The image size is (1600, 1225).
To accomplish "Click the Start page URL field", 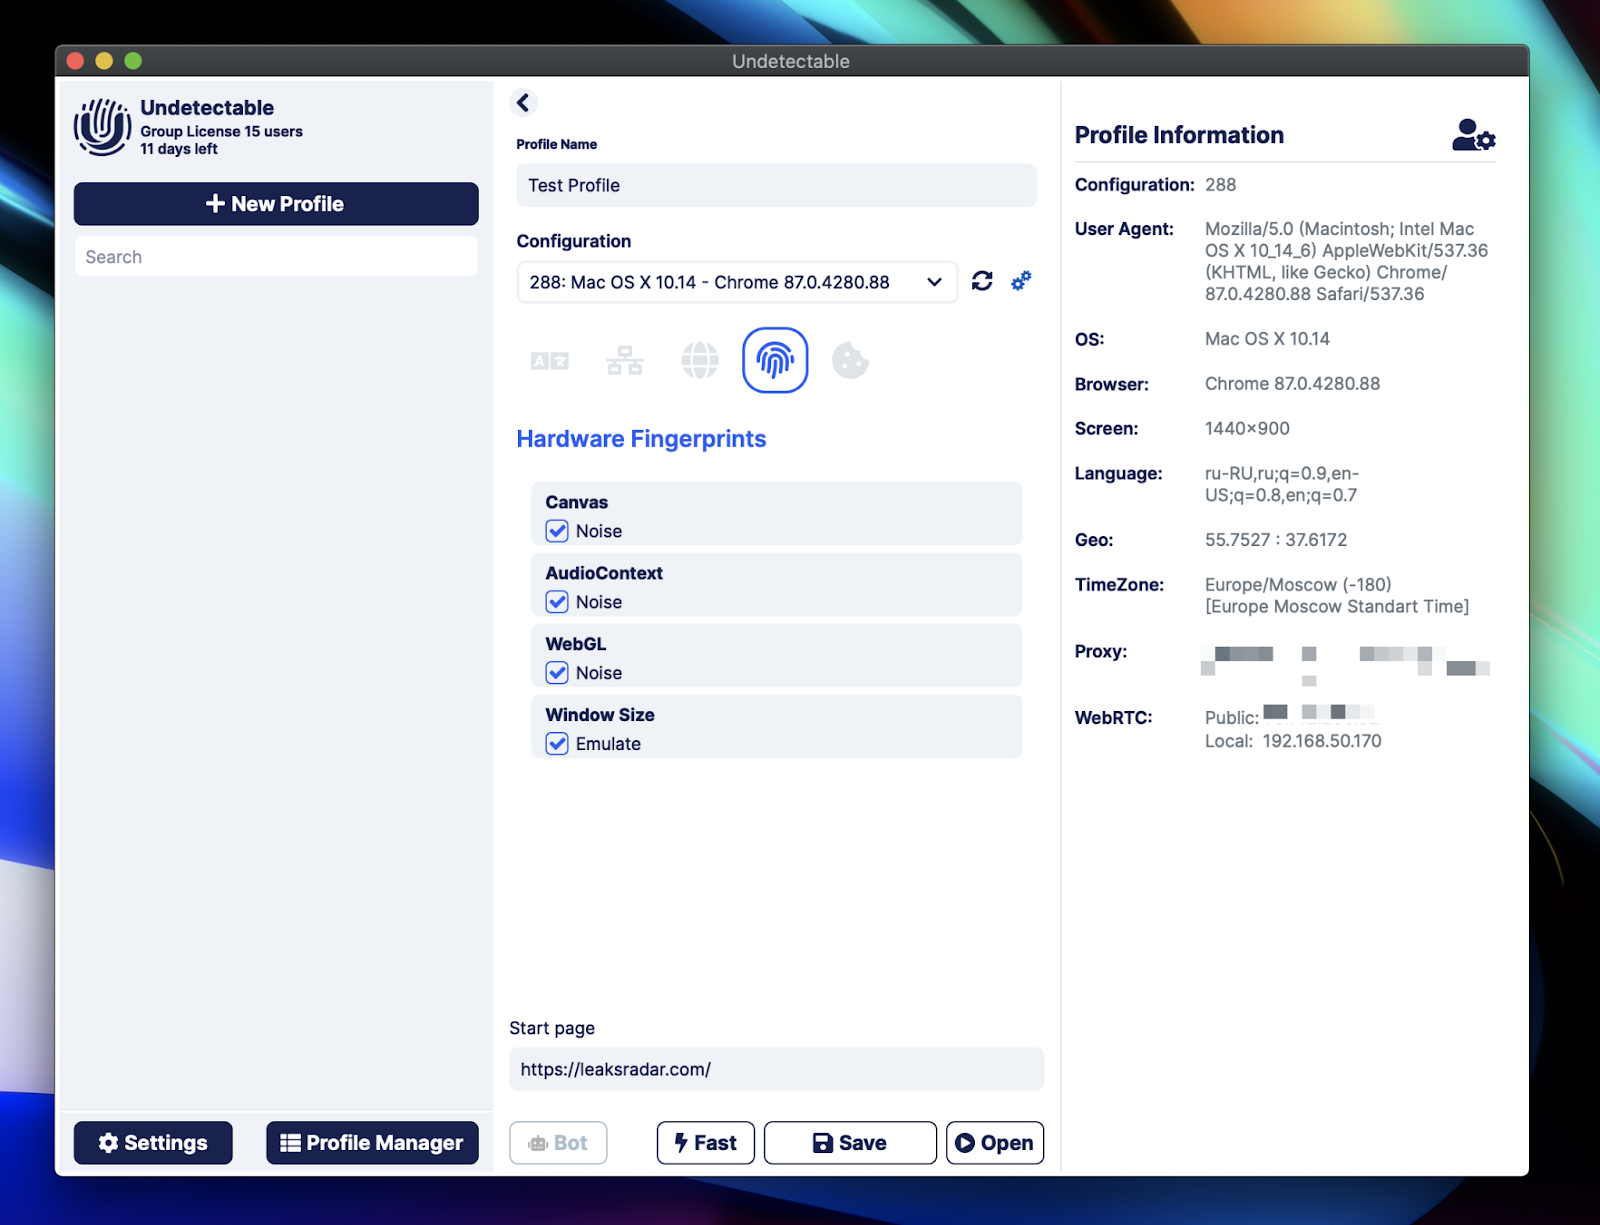I will 776,1069.
